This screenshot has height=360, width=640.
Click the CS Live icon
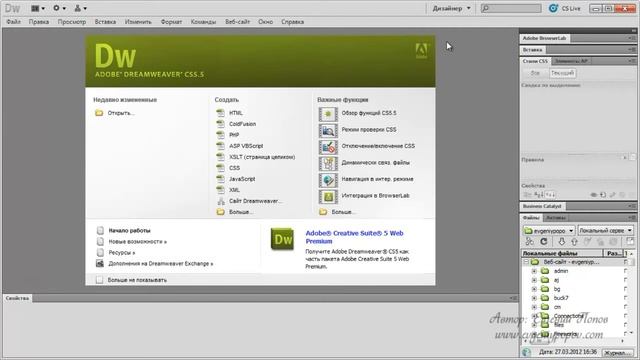pyautogui.click(x=553, y=8)
